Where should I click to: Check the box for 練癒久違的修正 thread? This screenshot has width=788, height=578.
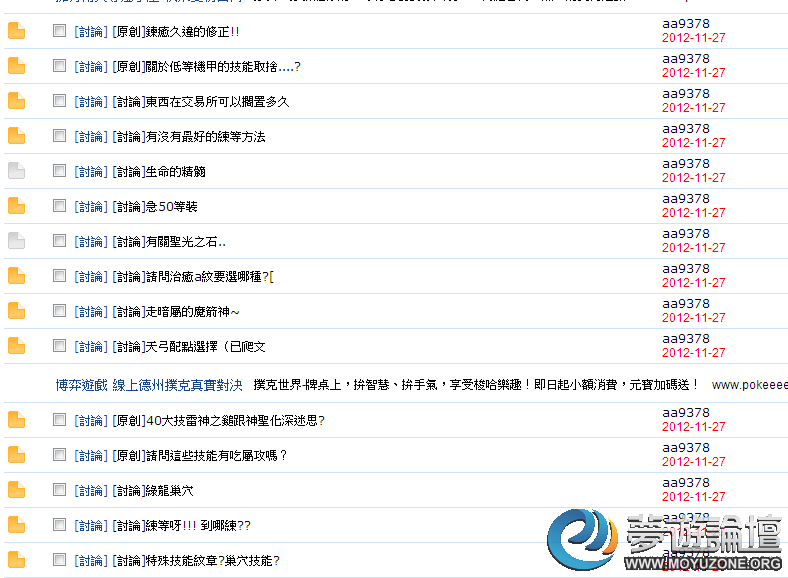pyautogui.click(x=59, y=31)
